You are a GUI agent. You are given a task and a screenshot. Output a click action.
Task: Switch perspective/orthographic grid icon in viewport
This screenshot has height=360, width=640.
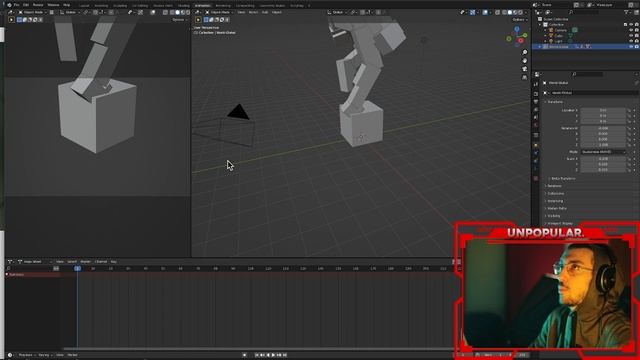(524, 77)
